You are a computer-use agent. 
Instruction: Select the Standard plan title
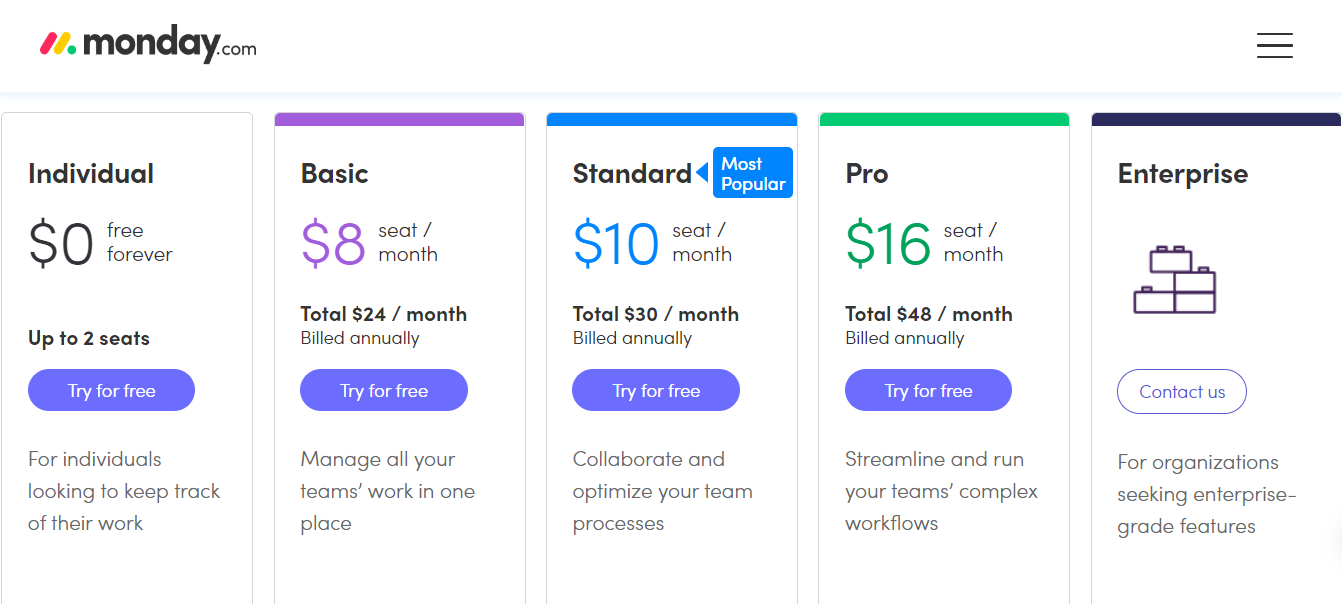(632, 174)
